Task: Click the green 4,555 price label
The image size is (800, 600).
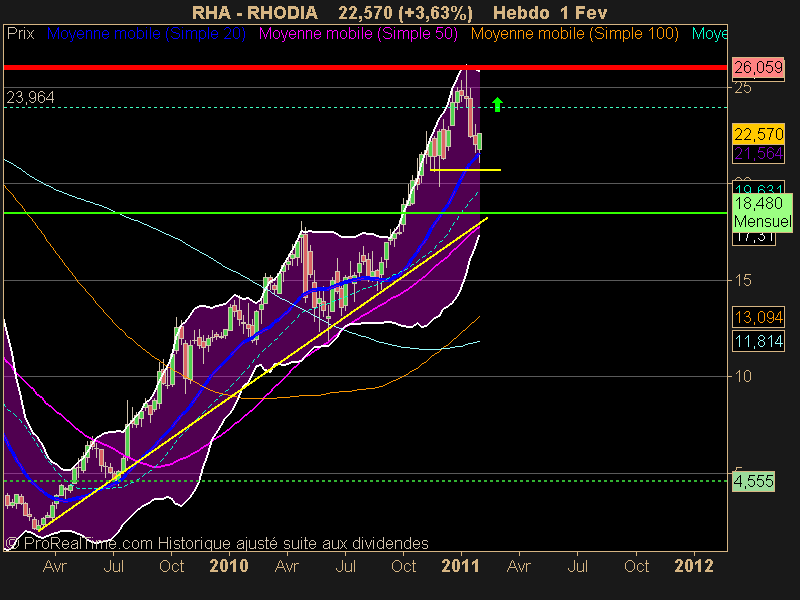Action: click(x=754, y=481)
